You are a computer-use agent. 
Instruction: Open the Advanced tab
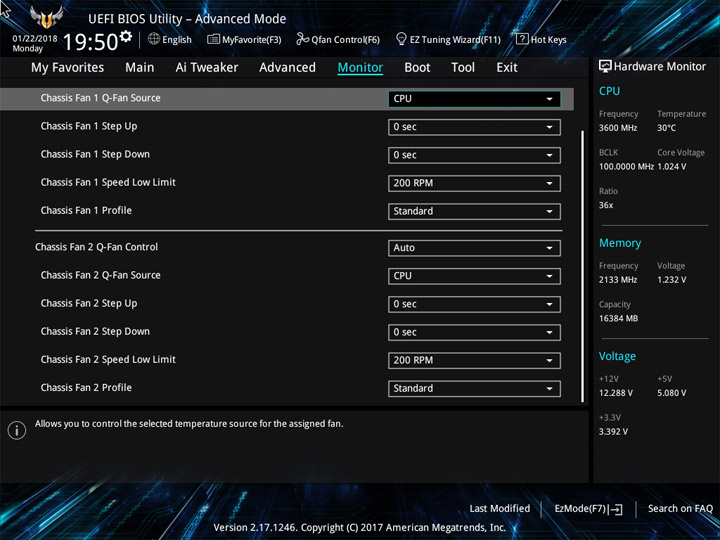pos(287,68)
